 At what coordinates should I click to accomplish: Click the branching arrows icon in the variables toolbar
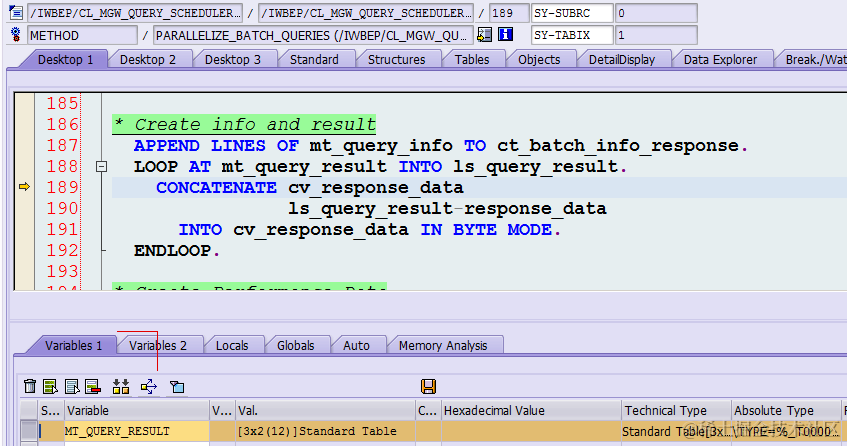(149, 386)
